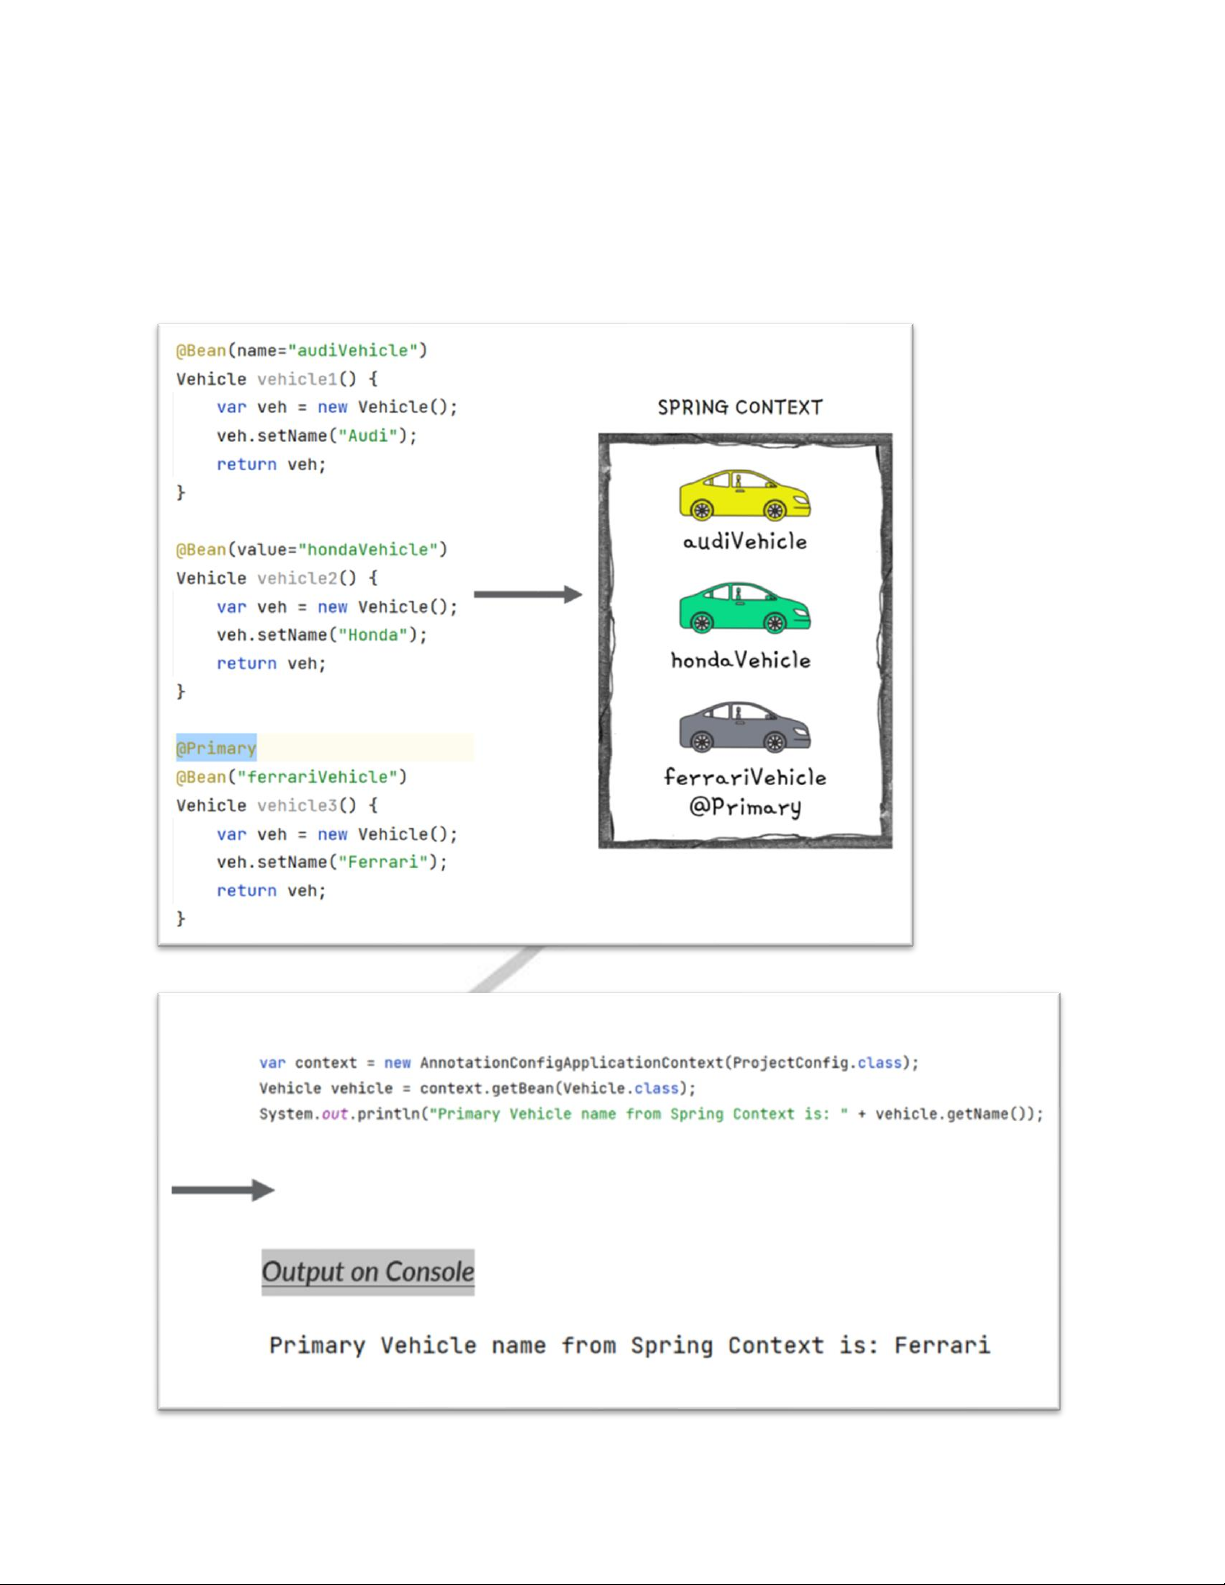Click the ferrariVehicle label under gray car
Viewport: 1225px width, 1585px height.
pyautogui.click(x=745, y=777)
